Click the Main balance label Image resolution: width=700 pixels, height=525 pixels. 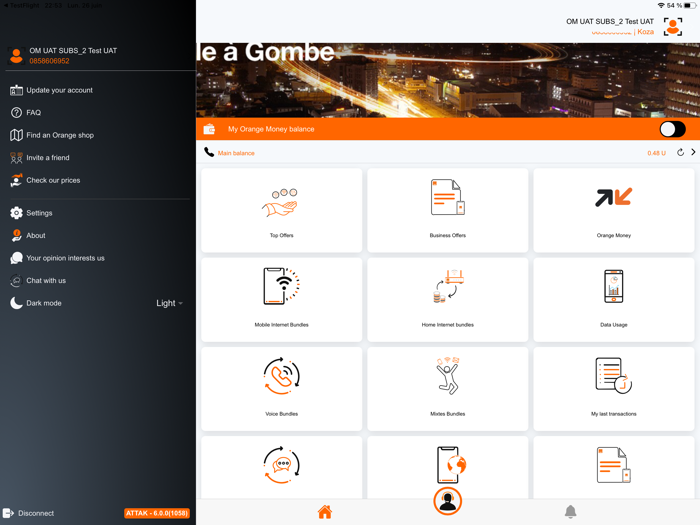pyautogui.click(x=236, y=153)
